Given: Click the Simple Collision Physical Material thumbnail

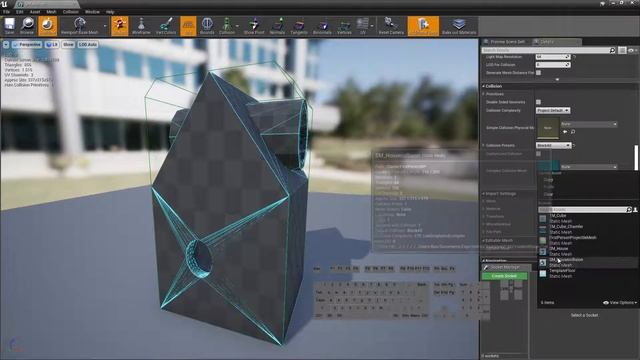Looking at the screenshot, I should coord(547,128).
